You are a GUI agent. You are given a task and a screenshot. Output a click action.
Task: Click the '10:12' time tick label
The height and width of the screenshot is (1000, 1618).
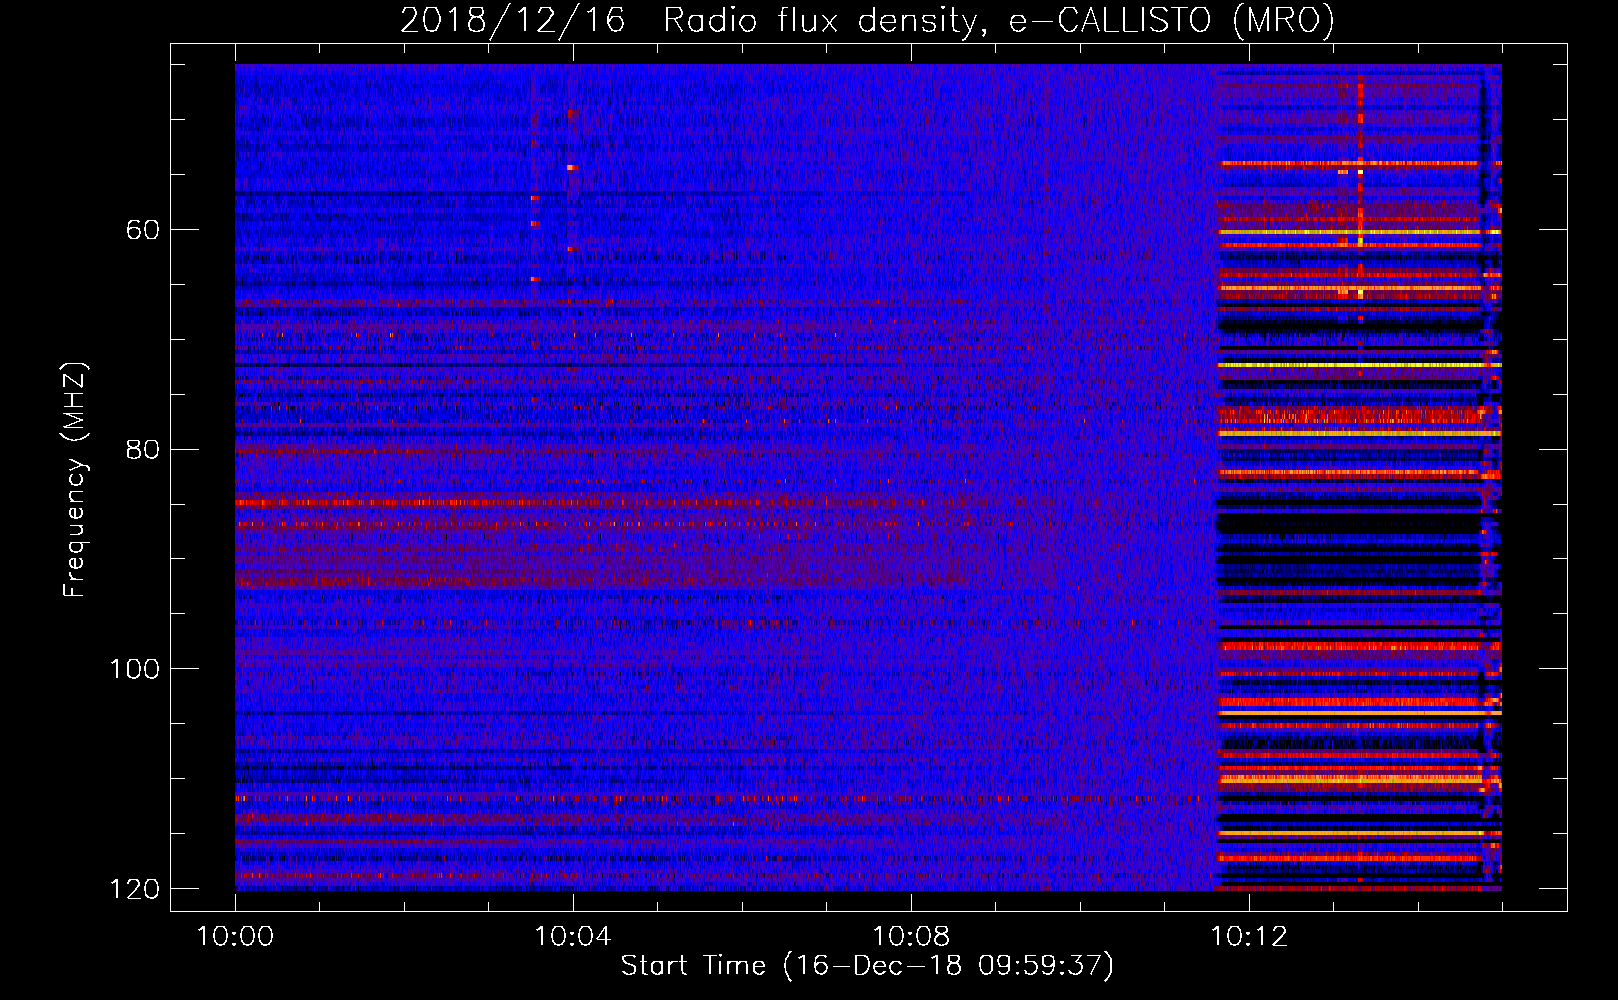click(x=1249, y=937)
